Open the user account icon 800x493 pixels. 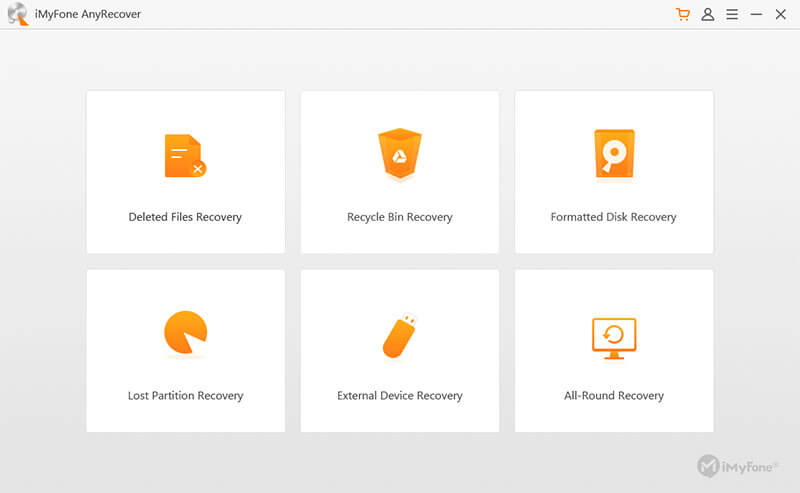click(708, 14)
